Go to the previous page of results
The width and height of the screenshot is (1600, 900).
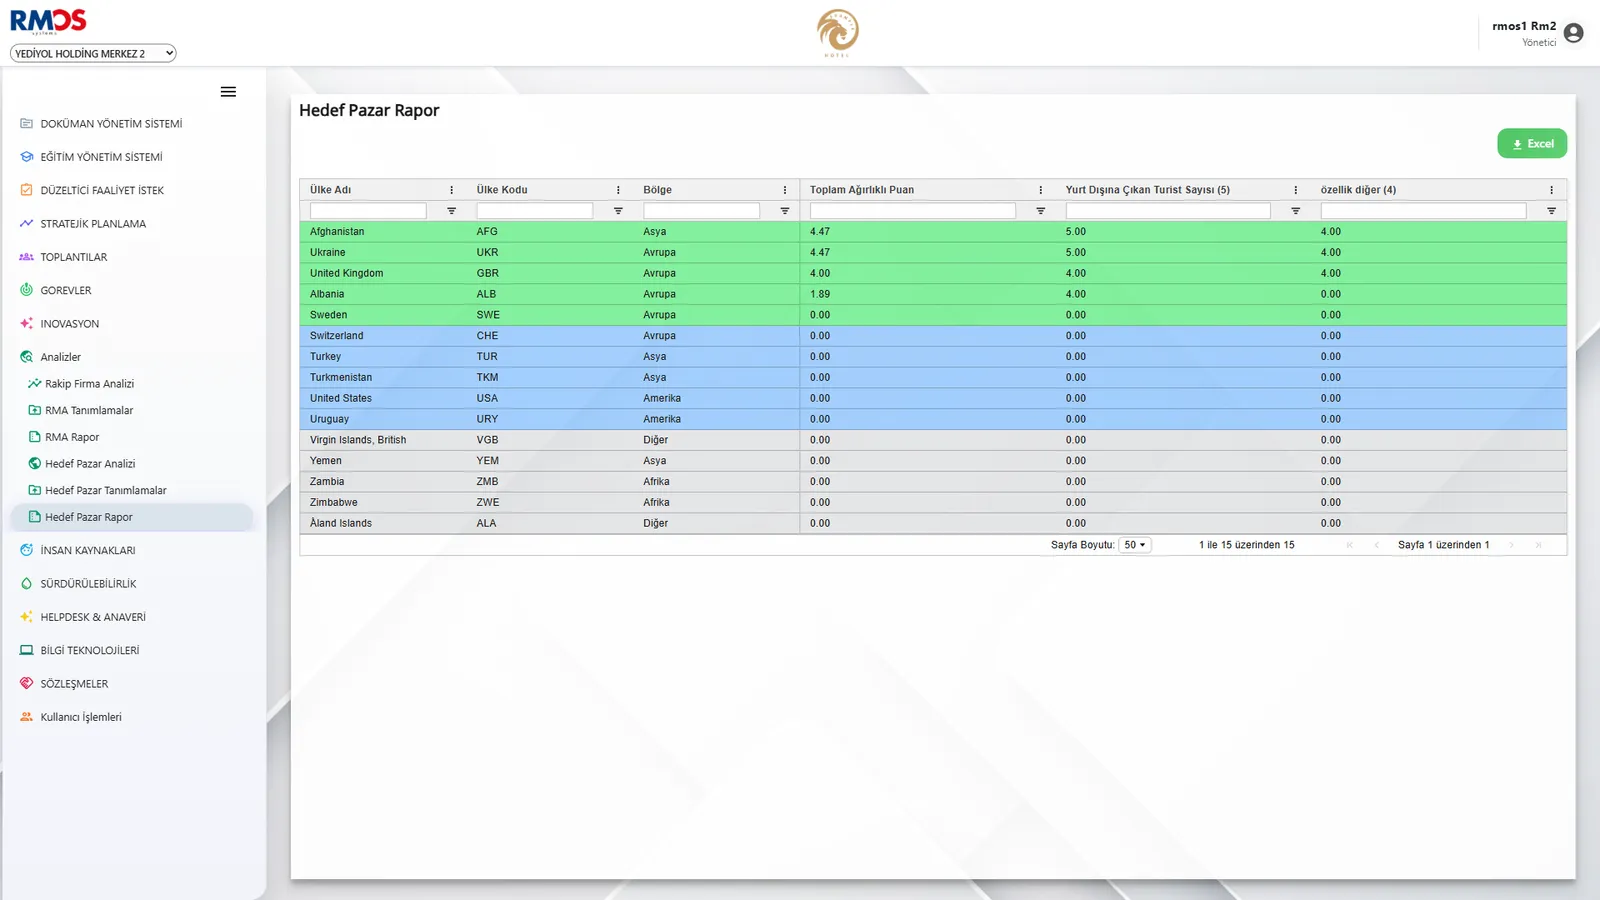click(1377, 545)
